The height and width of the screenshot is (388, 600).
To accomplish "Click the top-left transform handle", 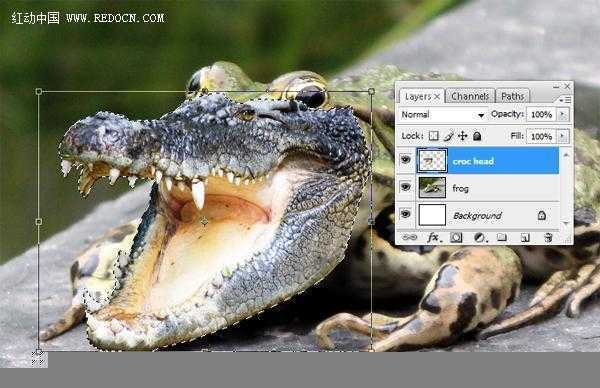I will [x=39, y=91].
